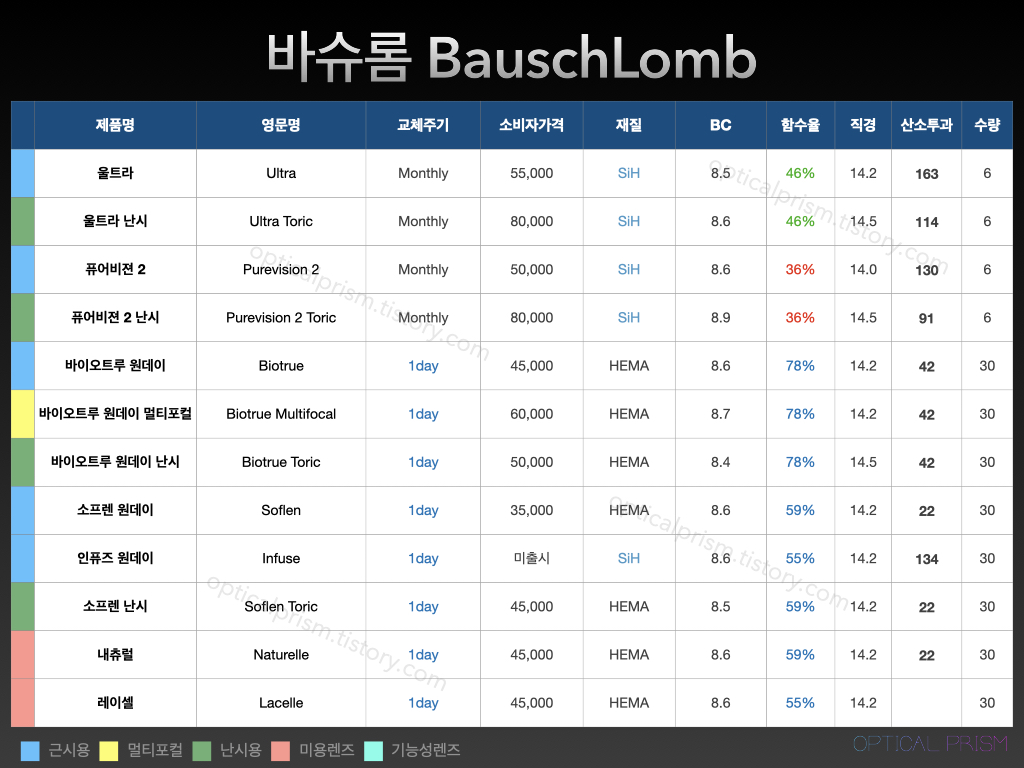Click the English name Biotrue Toric
1024x768 pixels.
[x=281, y=462]
